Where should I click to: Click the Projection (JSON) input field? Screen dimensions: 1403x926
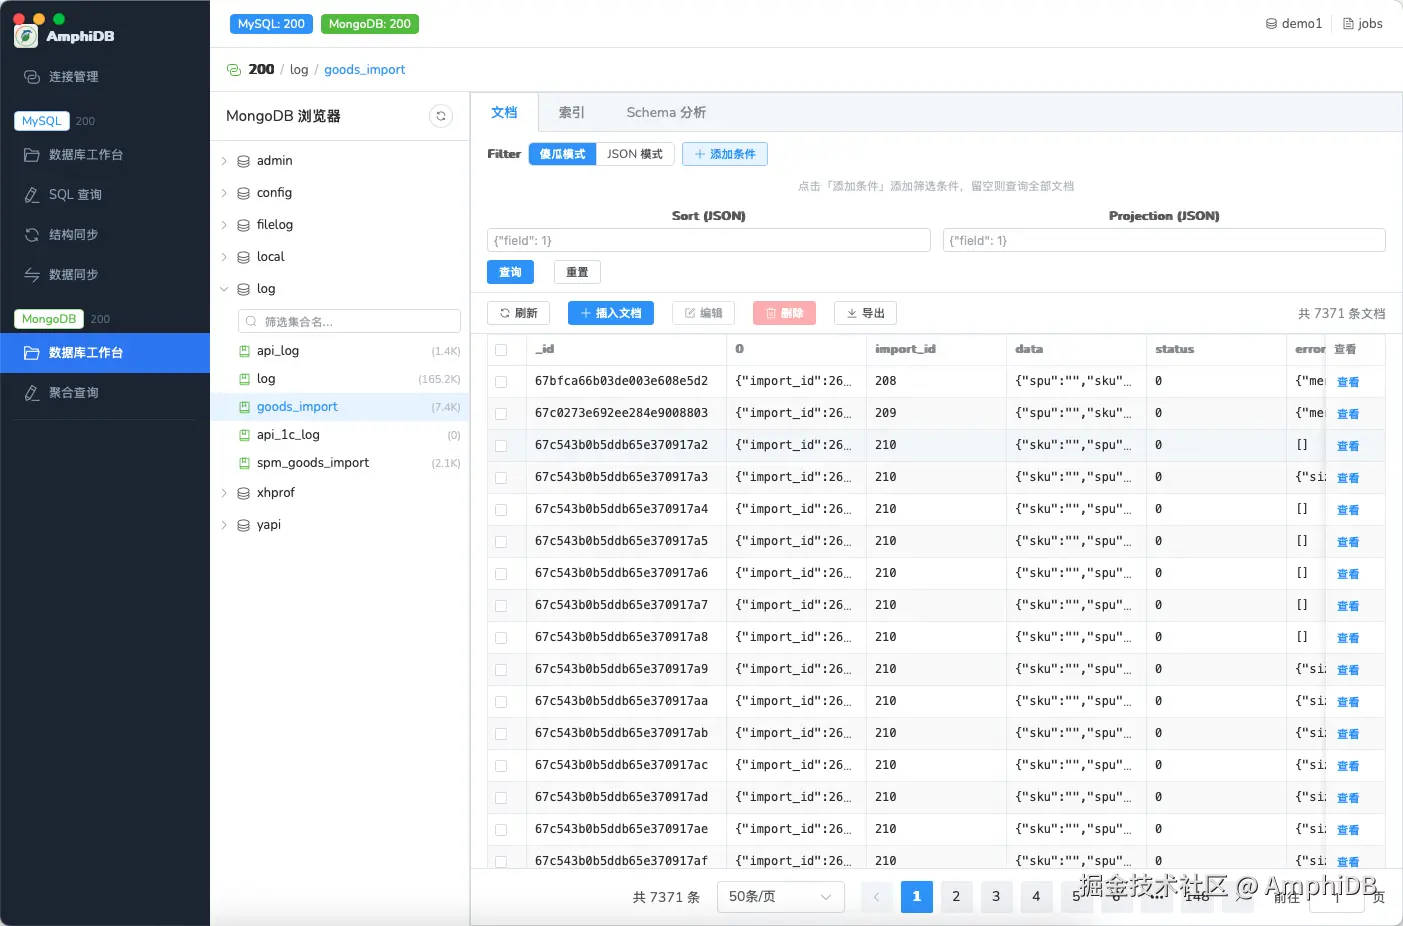[1164, 240]
